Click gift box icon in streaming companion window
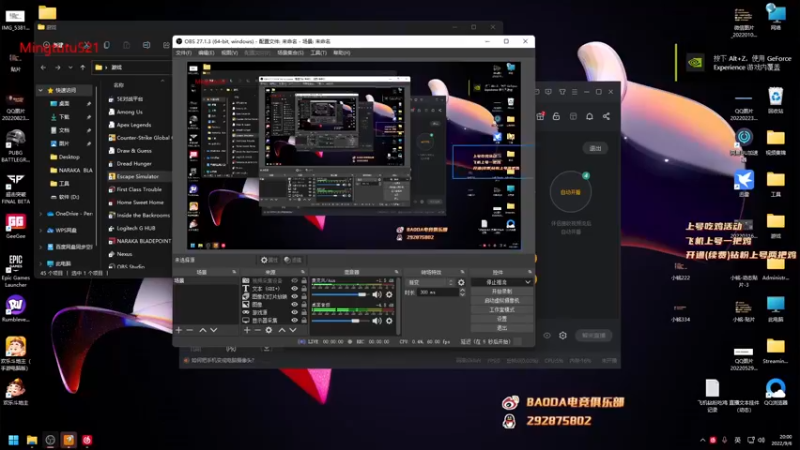This screenshot has height=450, width=800. (x=540, y=116)
